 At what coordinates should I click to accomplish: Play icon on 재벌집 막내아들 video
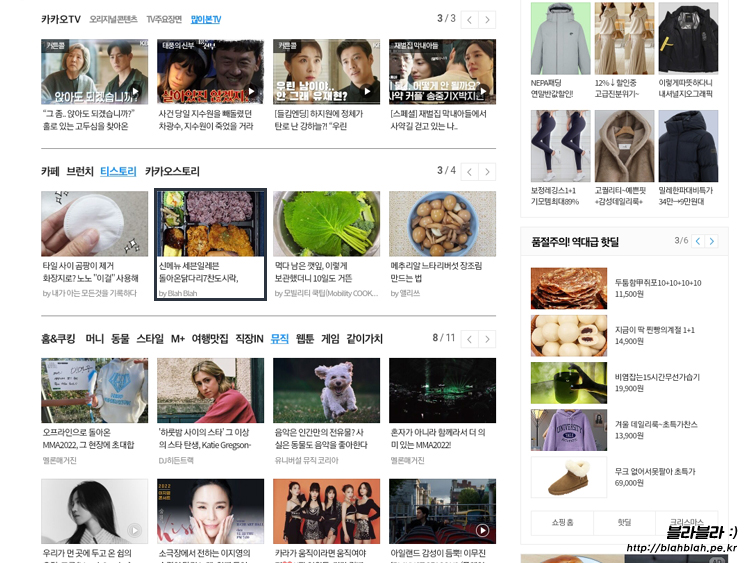point(484,91)
